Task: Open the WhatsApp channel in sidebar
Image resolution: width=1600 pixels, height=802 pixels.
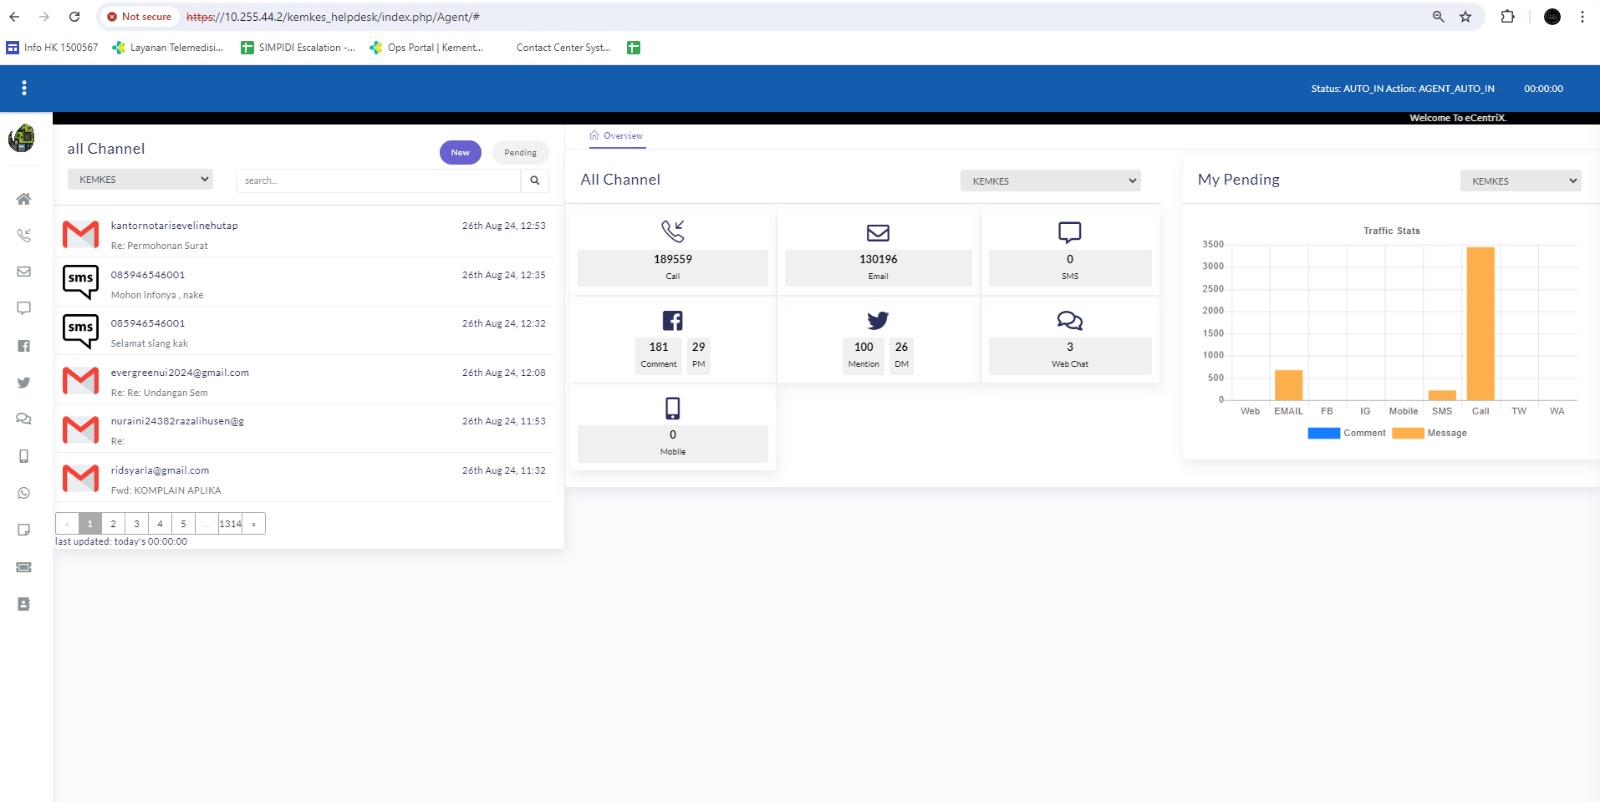Action: 24,493
